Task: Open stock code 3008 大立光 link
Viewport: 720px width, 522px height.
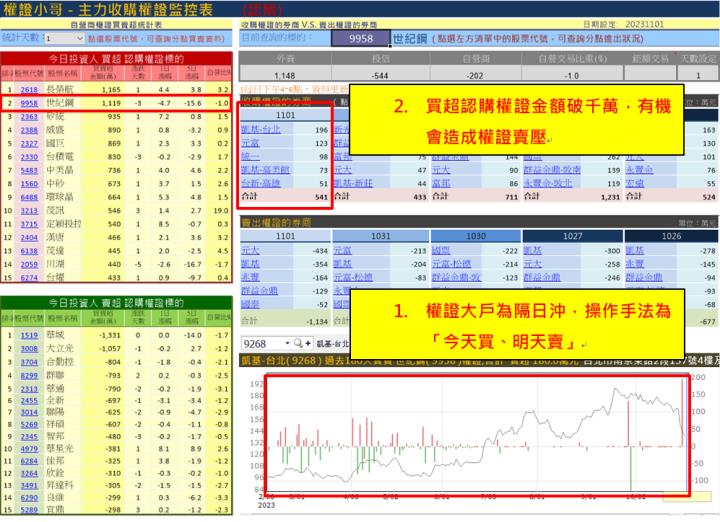Action: 29,349
